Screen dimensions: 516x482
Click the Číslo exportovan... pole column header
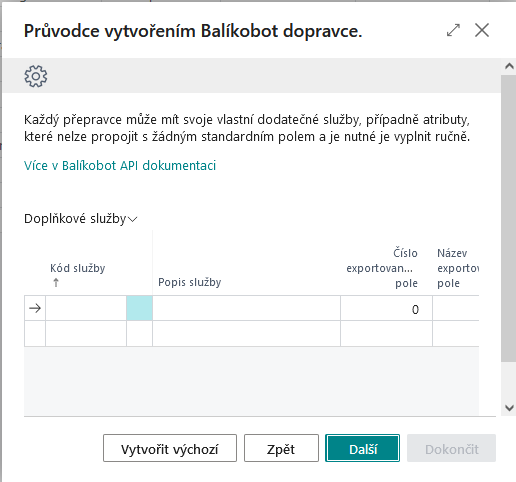pyautogui.click(x=382, y=268)
